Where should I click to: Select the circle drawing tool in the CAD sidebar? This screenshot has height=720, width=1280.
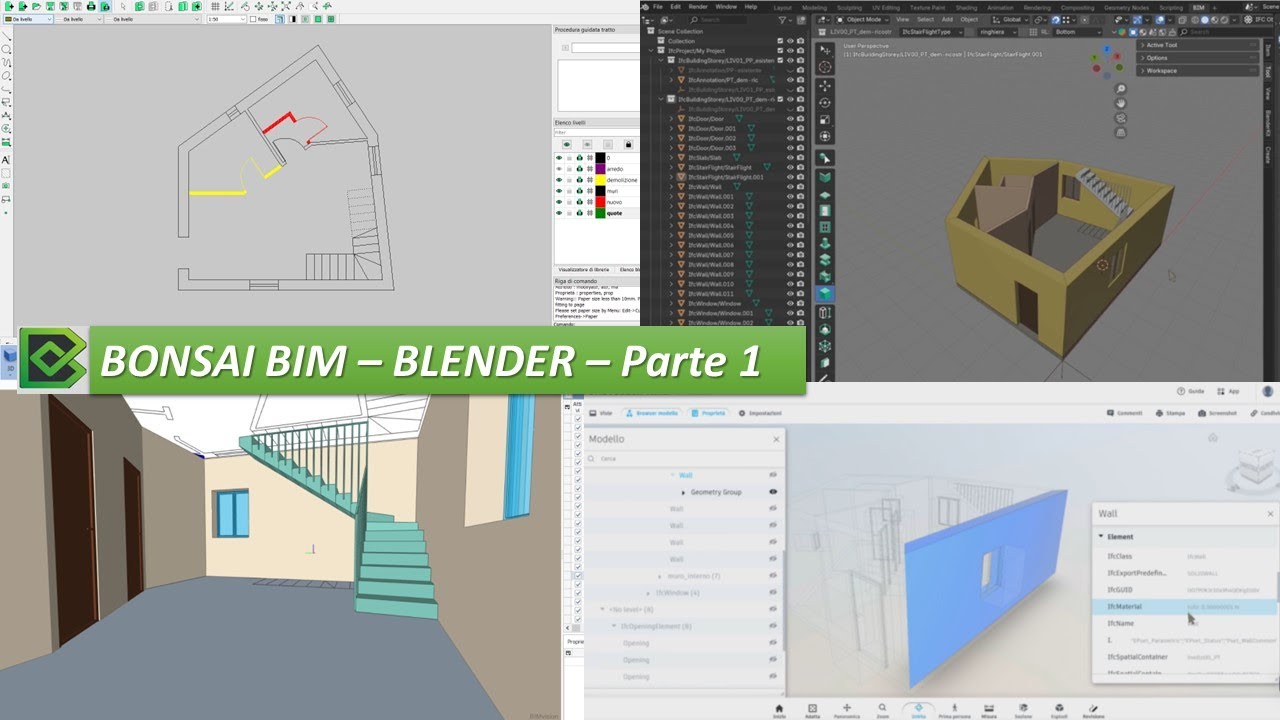point(6,49)
